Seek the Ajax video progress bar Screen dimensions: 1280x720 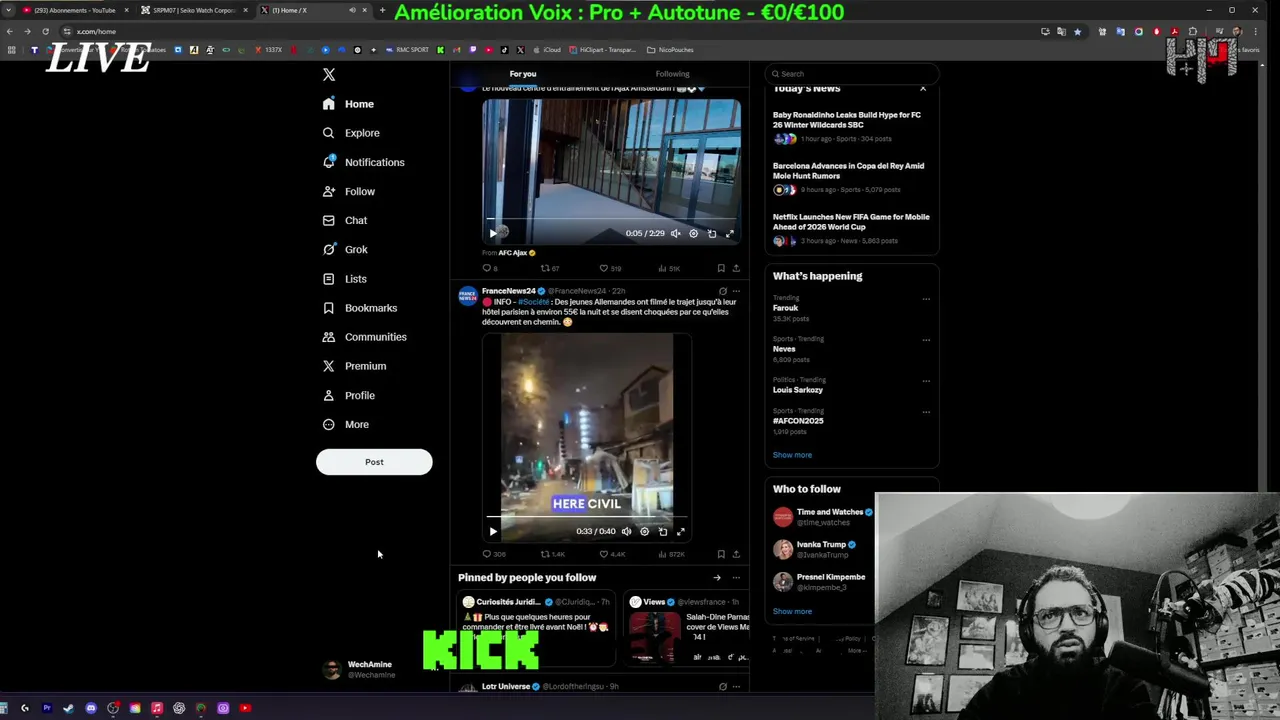tap(611, 218)
